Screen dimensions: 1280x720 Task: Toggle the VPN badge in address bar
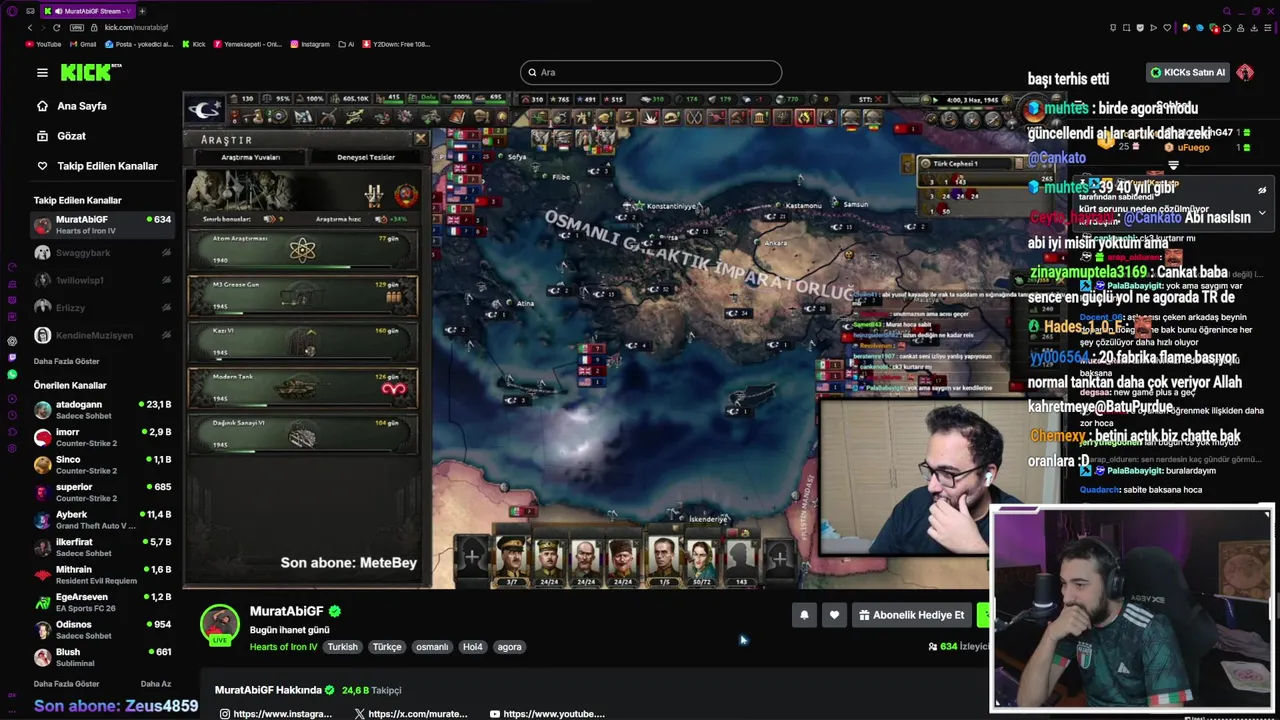pyautogui.click(x=77, y=28)
